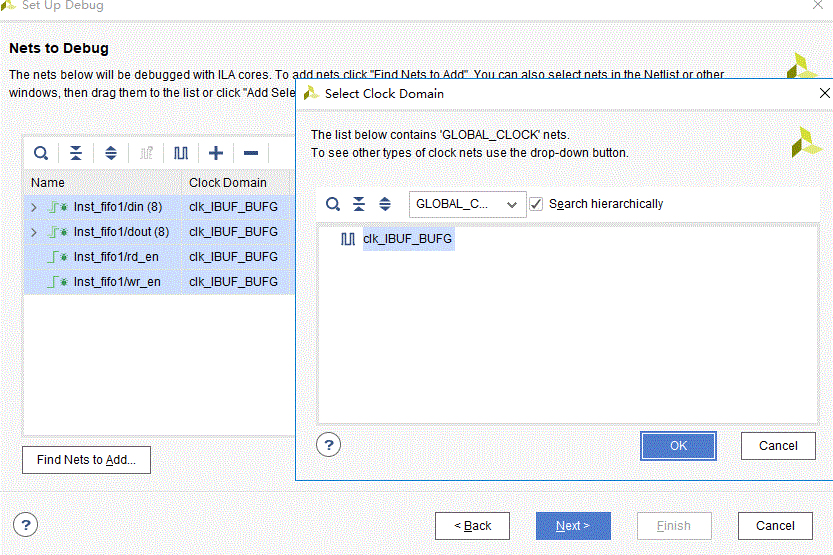Open the GLOBAL_C... clock type dropdown
The image size is (833, 555).
pyautogui.click(x=468, y=204)
